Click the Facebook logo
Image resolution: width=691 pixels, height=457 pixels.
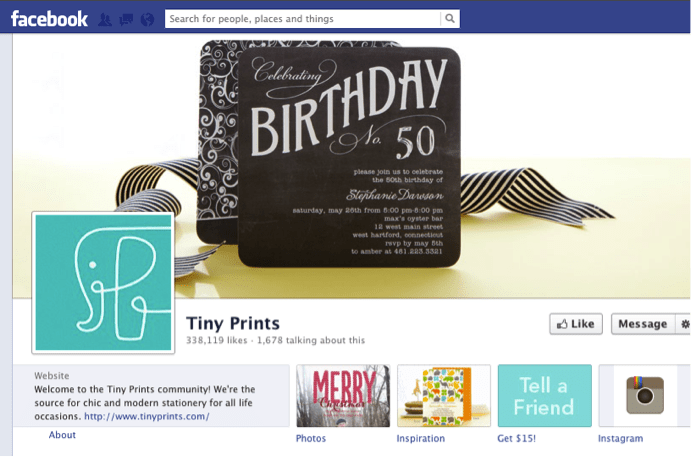pos(49,19)
